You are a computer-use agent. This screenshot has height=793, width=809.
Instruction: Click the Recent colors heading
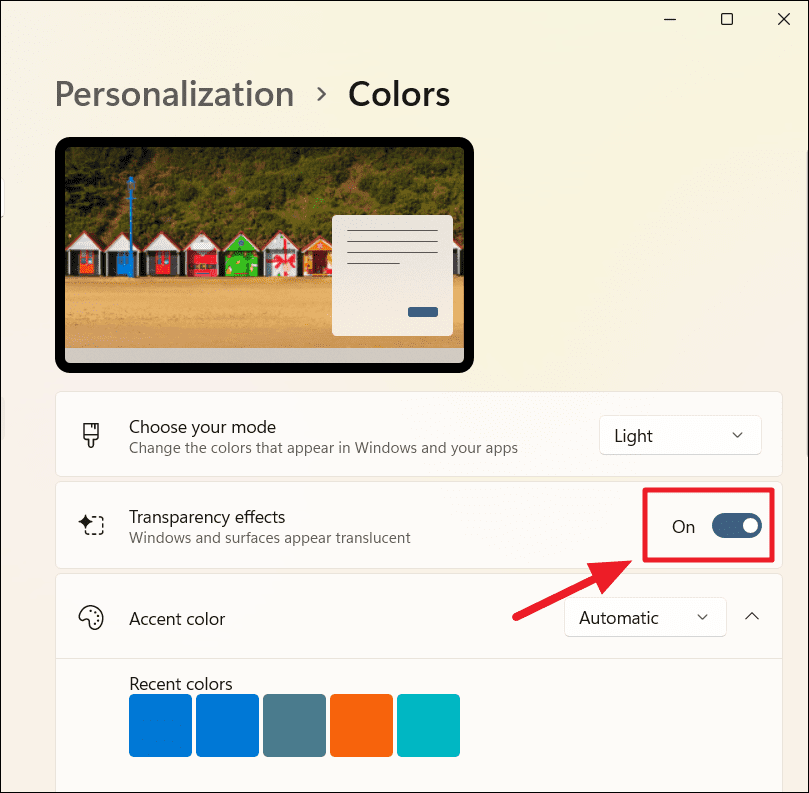pos(181,684)
